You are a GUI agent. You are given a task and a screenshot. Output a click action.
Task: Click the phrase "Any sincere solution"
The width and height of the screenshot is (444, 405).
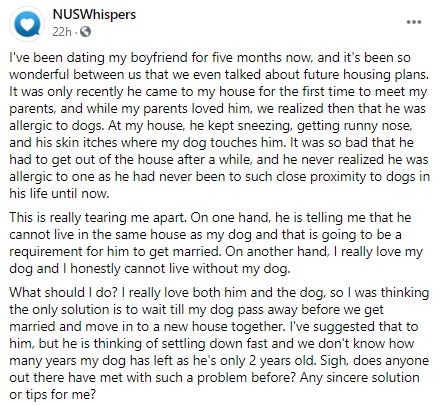(359, 377)
